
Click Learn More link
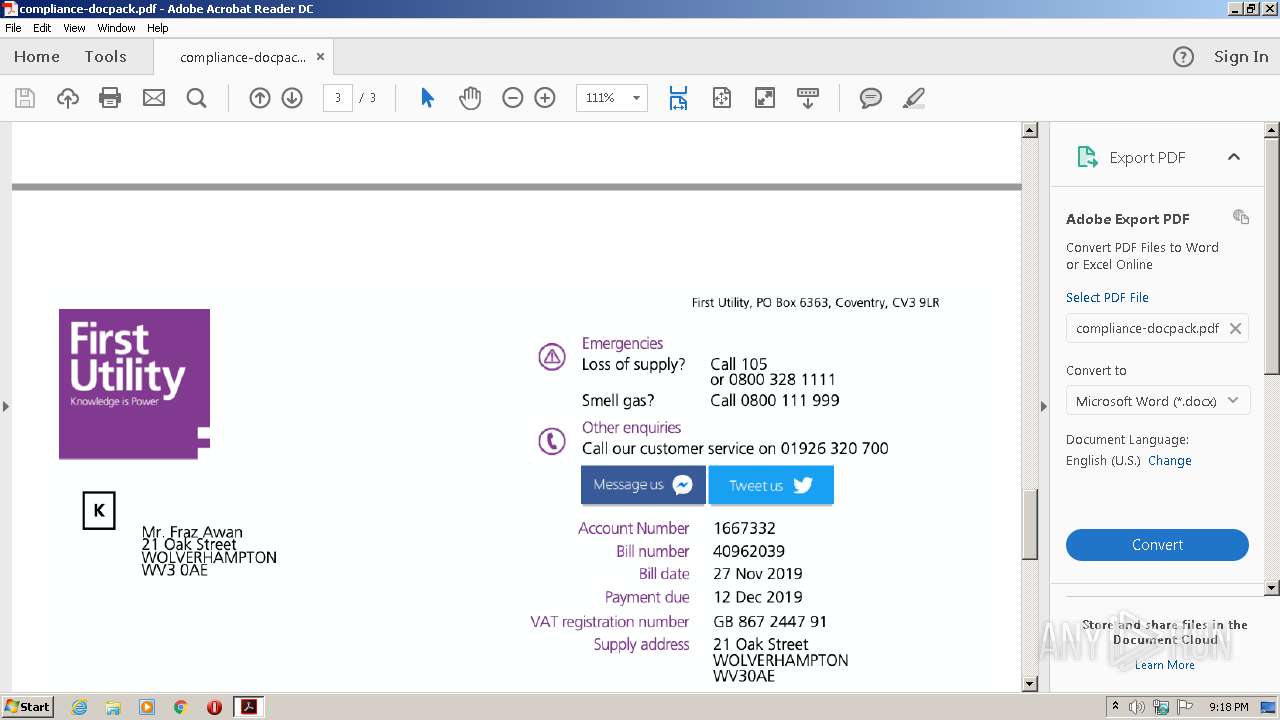1164,665
